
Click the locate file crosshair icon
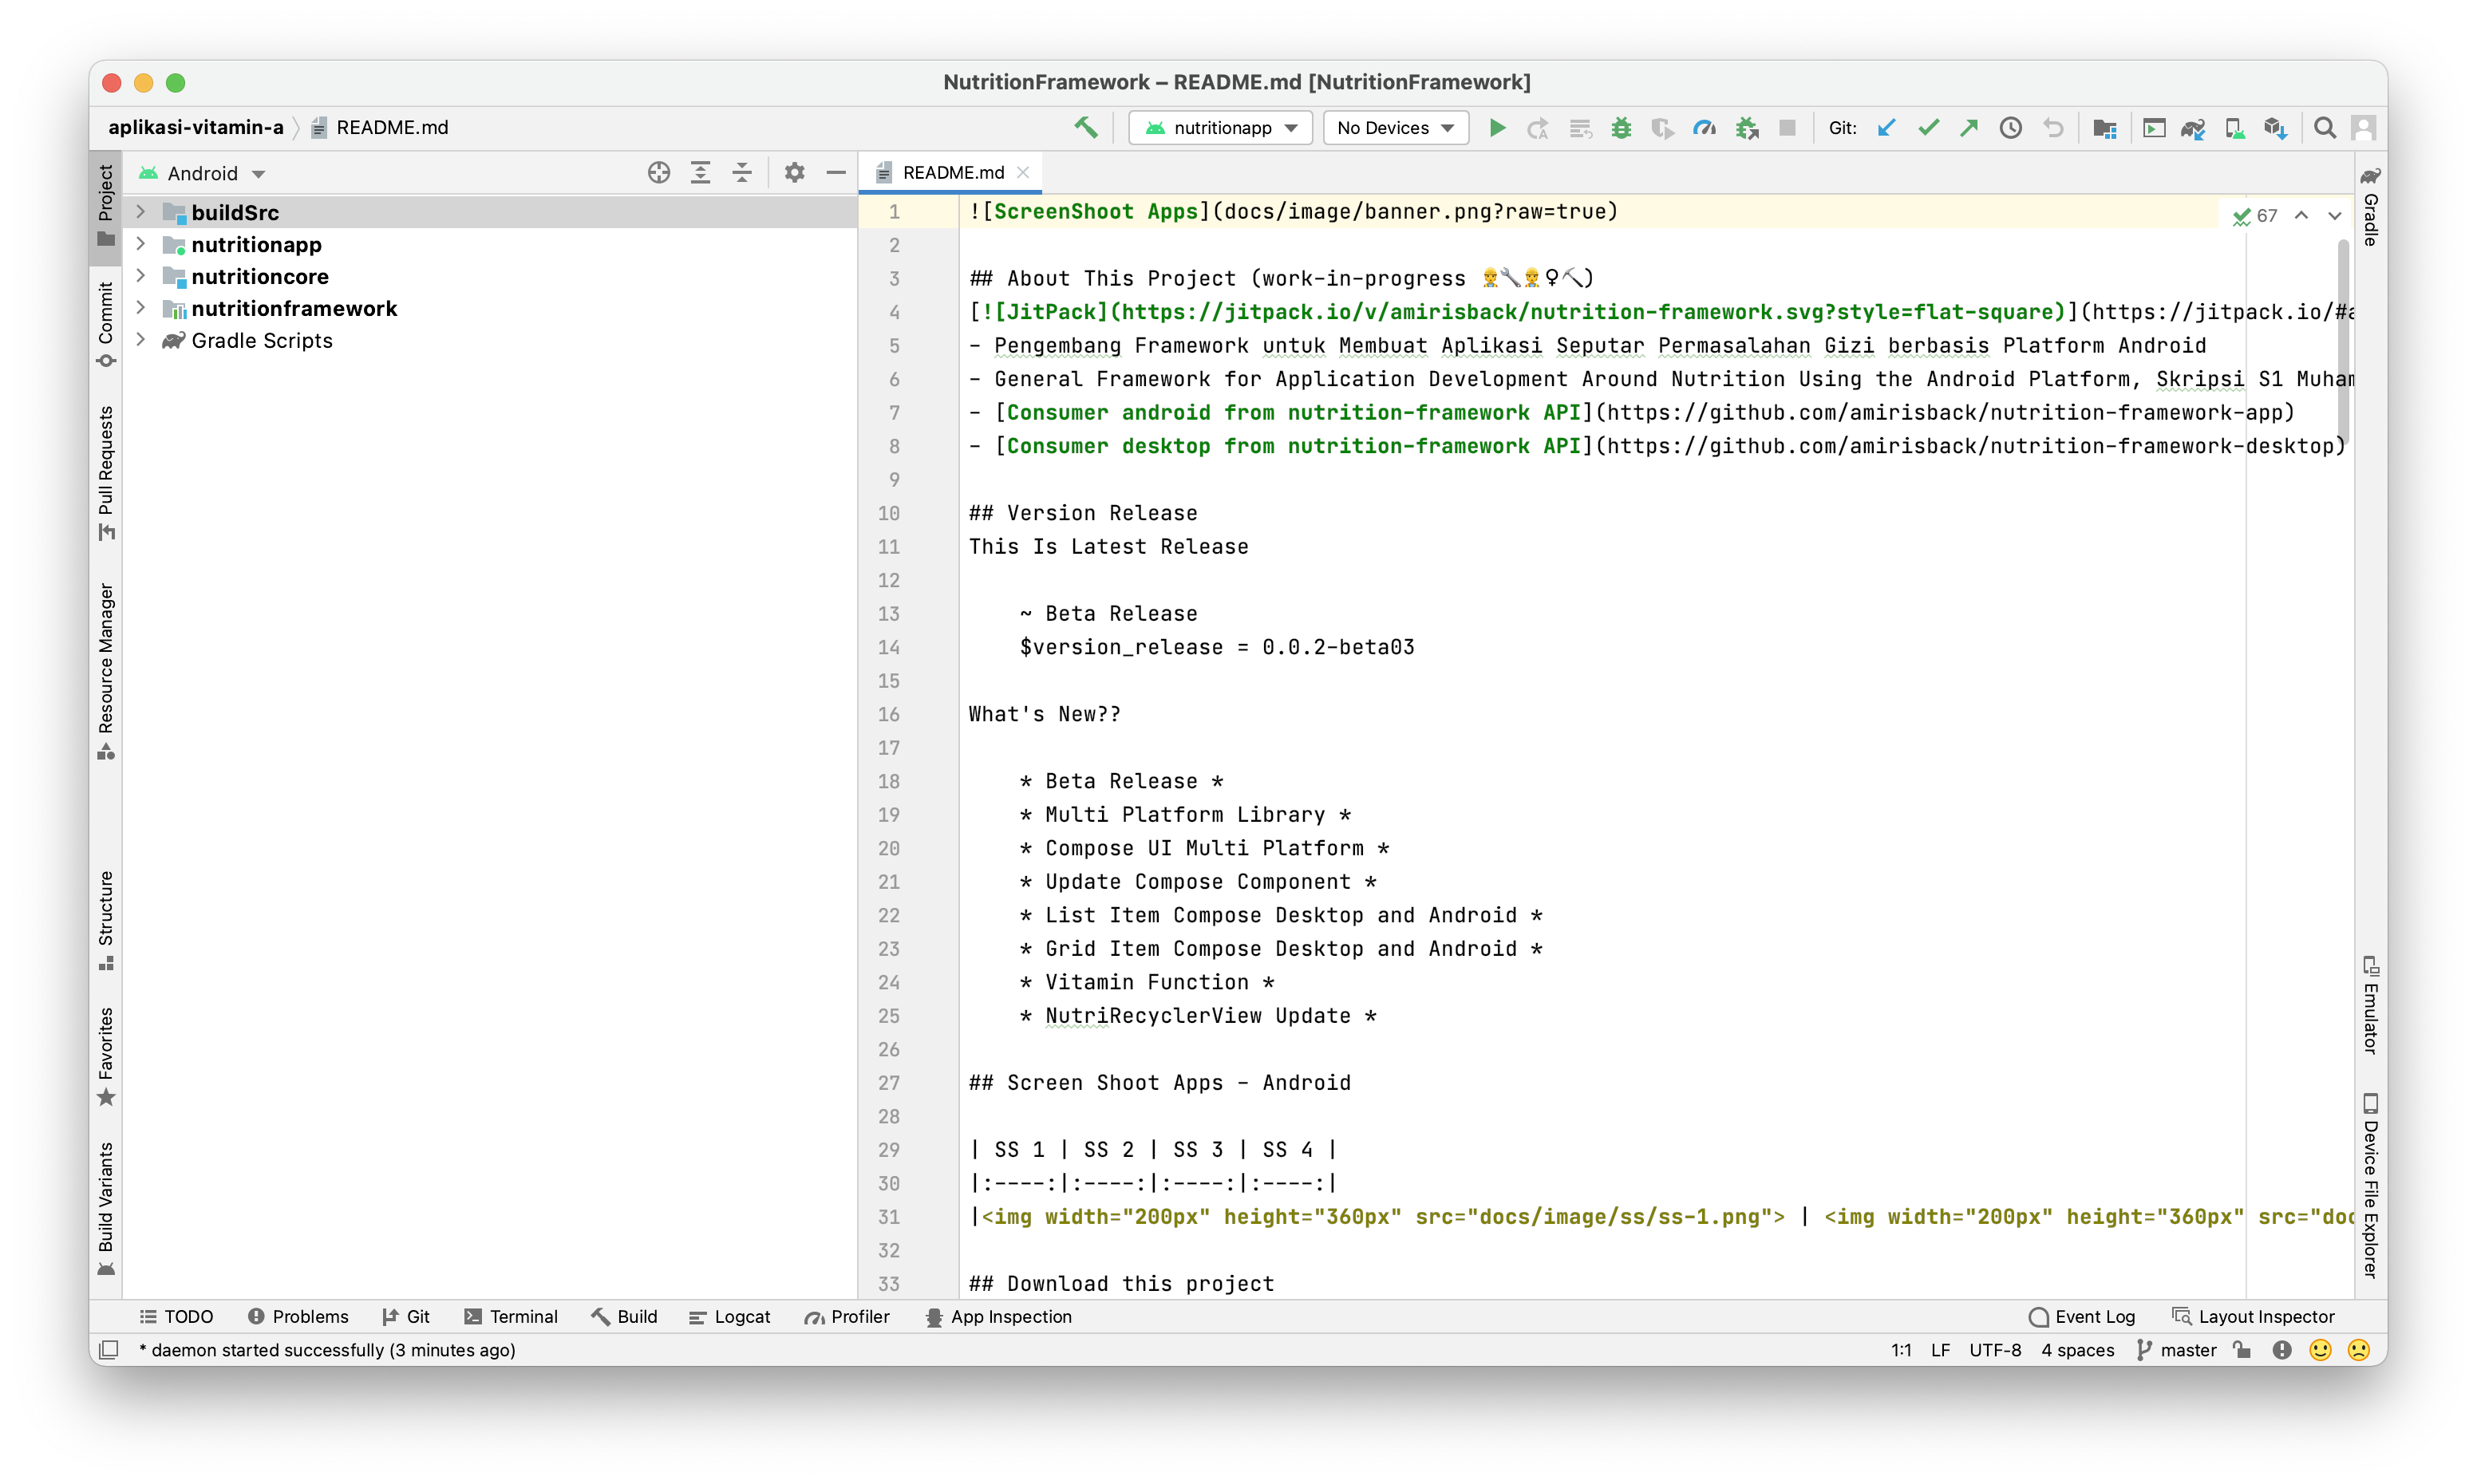658,173
